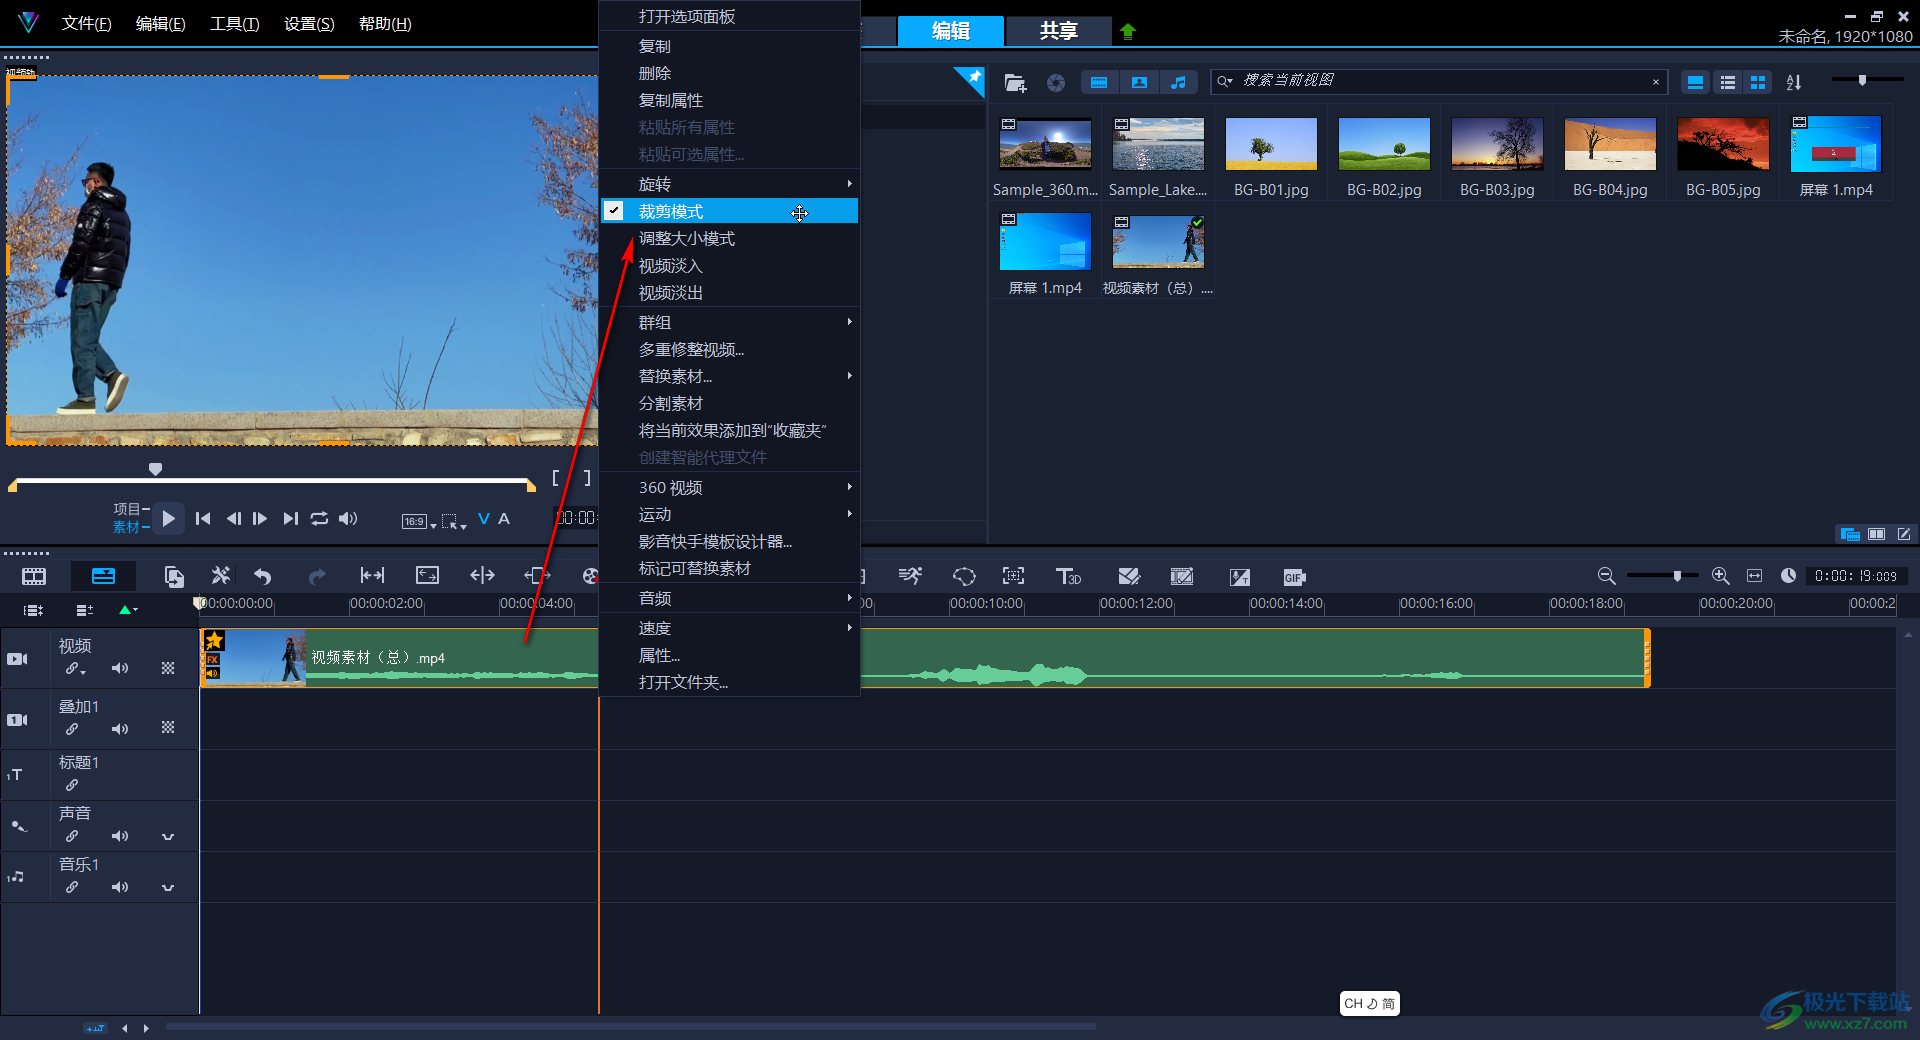This screenshot has height=1040, width=1920.
Task: Click the library search field
Action: pyautogui.click(x=1440, y=81)
